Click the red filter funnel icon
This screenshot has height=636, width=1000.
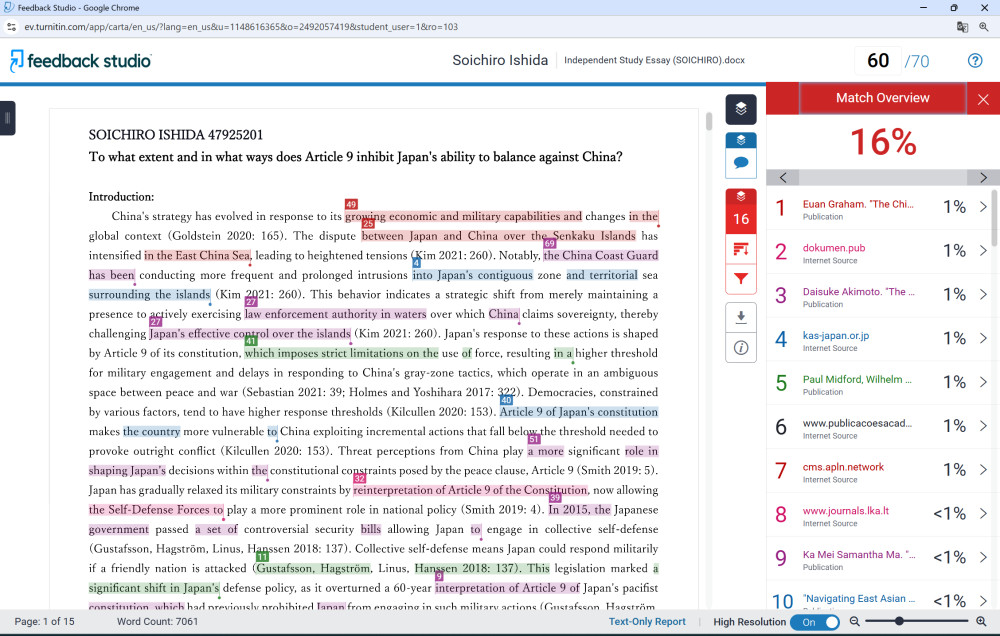click(741, 279)
